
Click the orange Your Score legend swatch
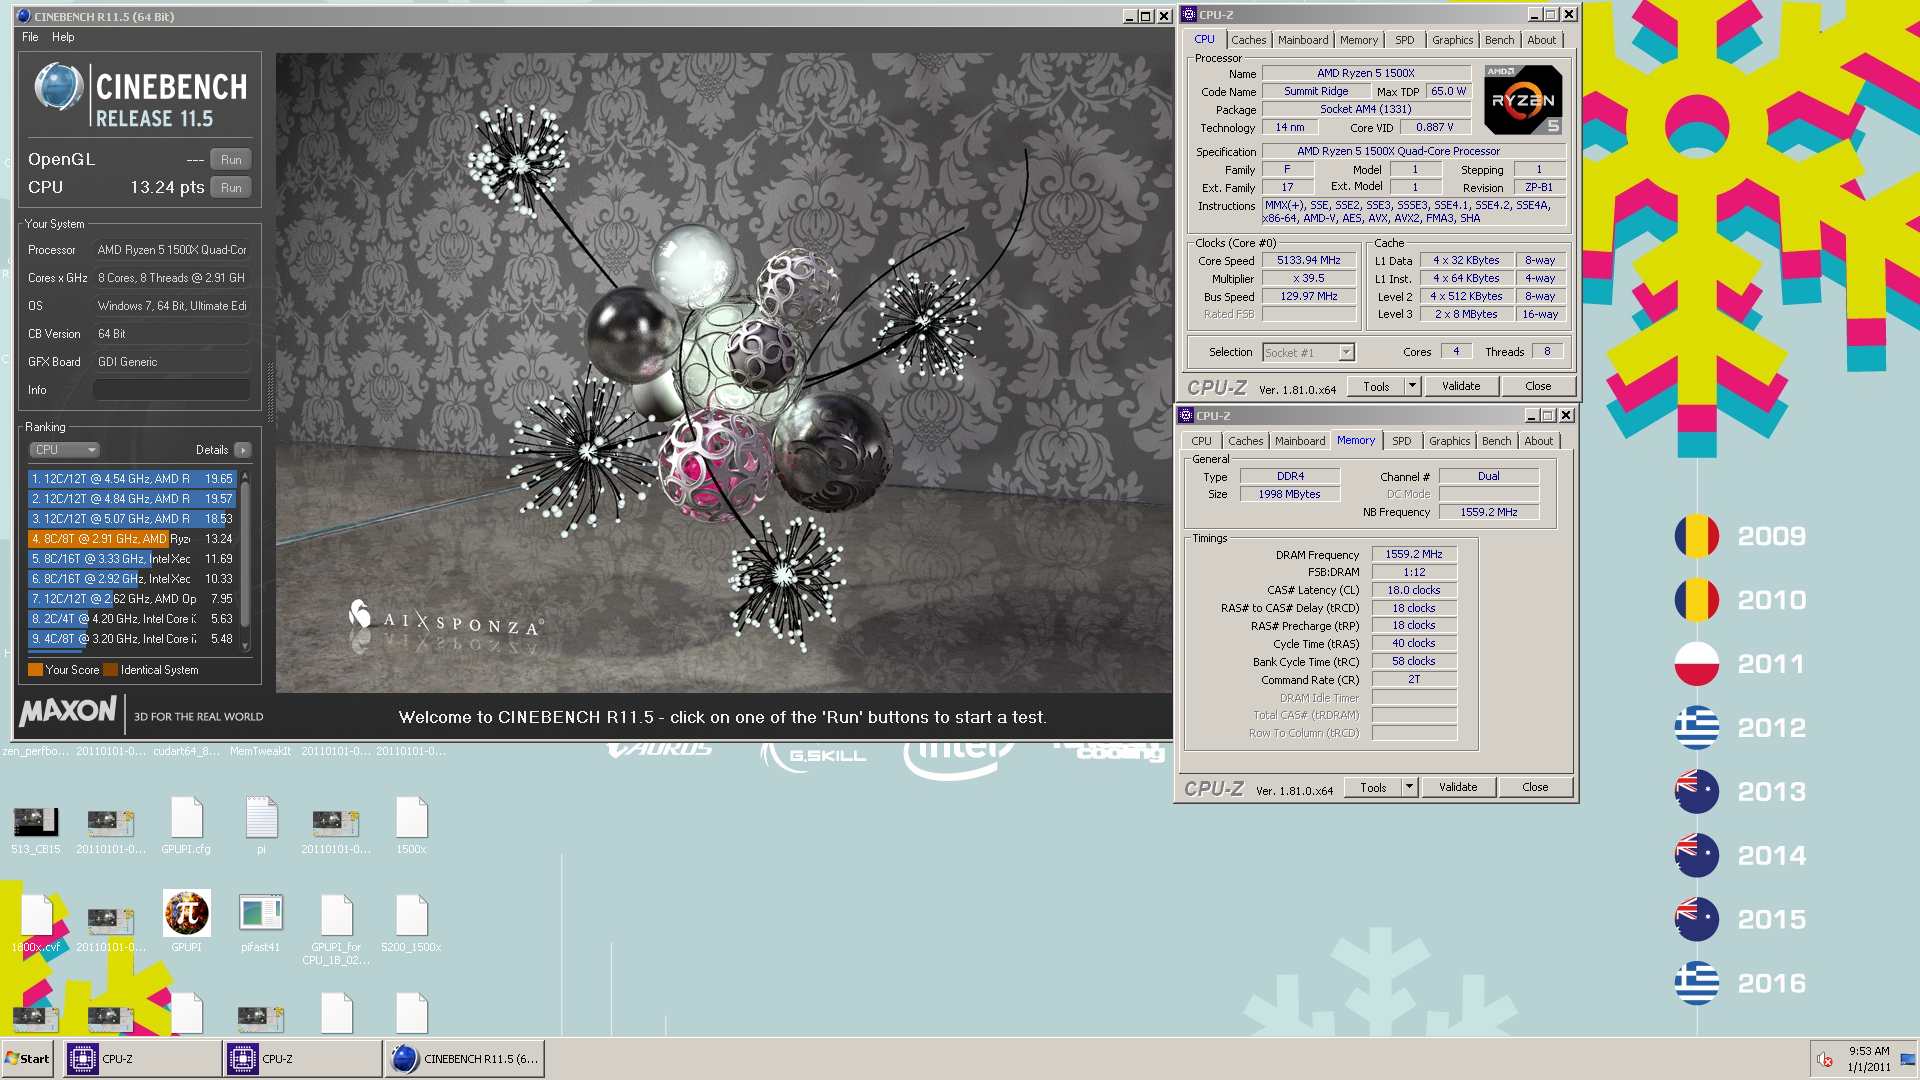click(35, 670)
